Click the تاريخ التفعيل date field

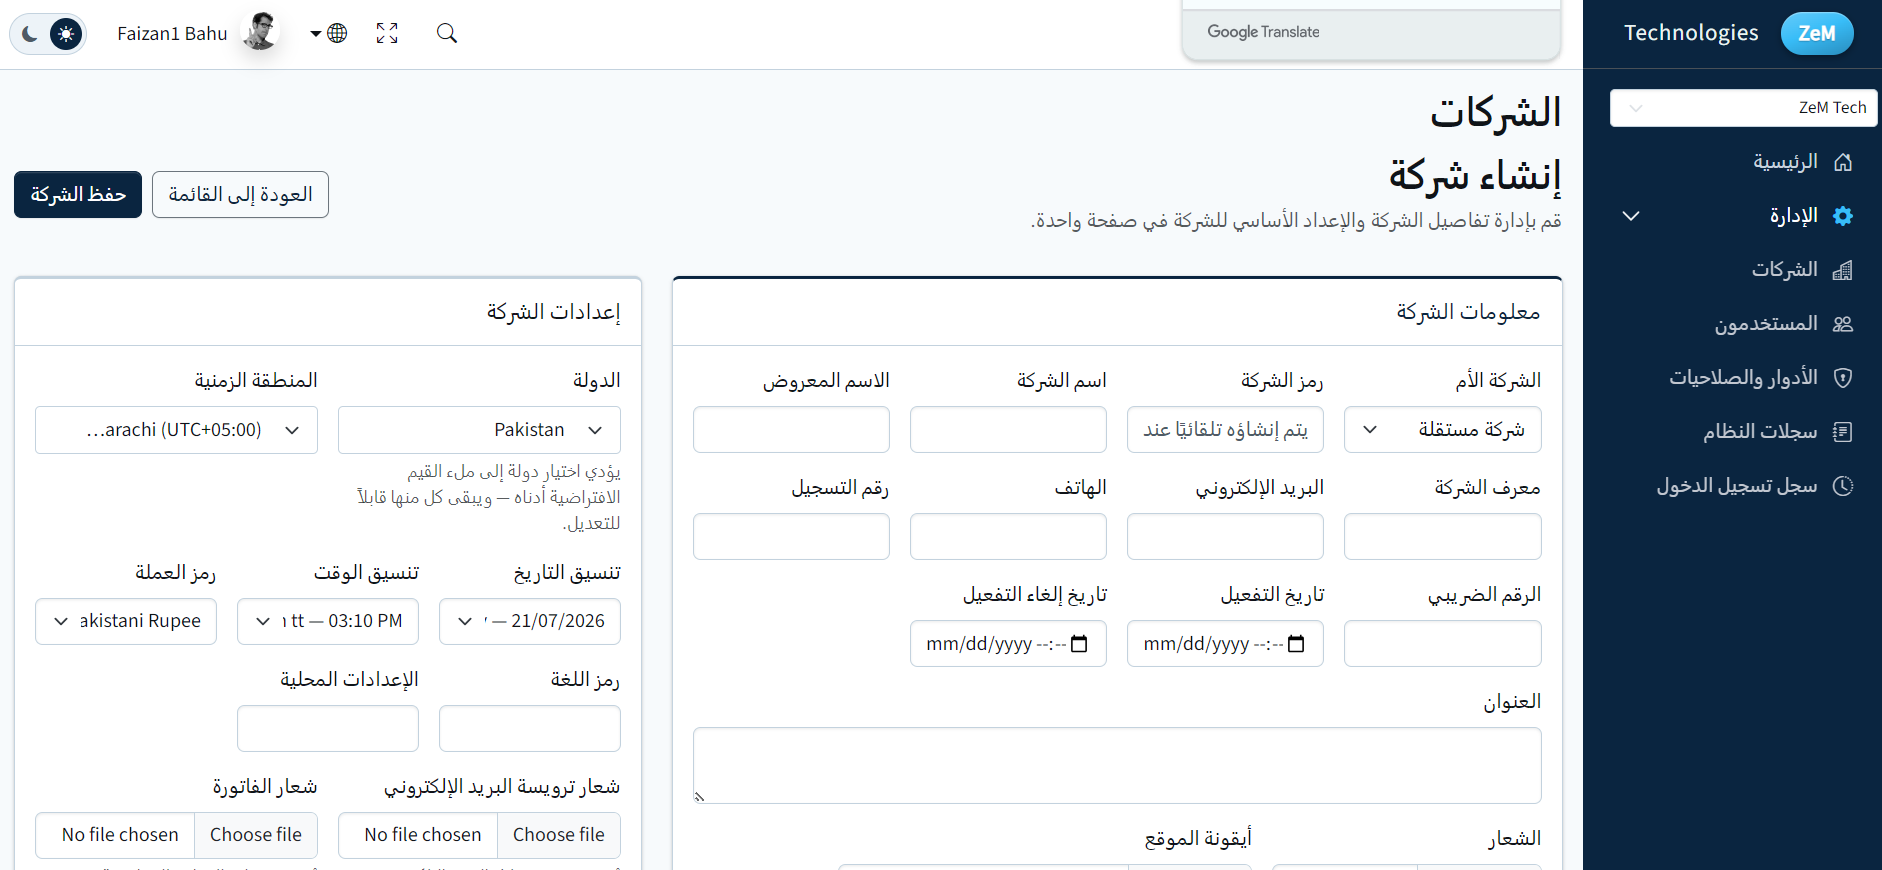[x=1225, y=644]
